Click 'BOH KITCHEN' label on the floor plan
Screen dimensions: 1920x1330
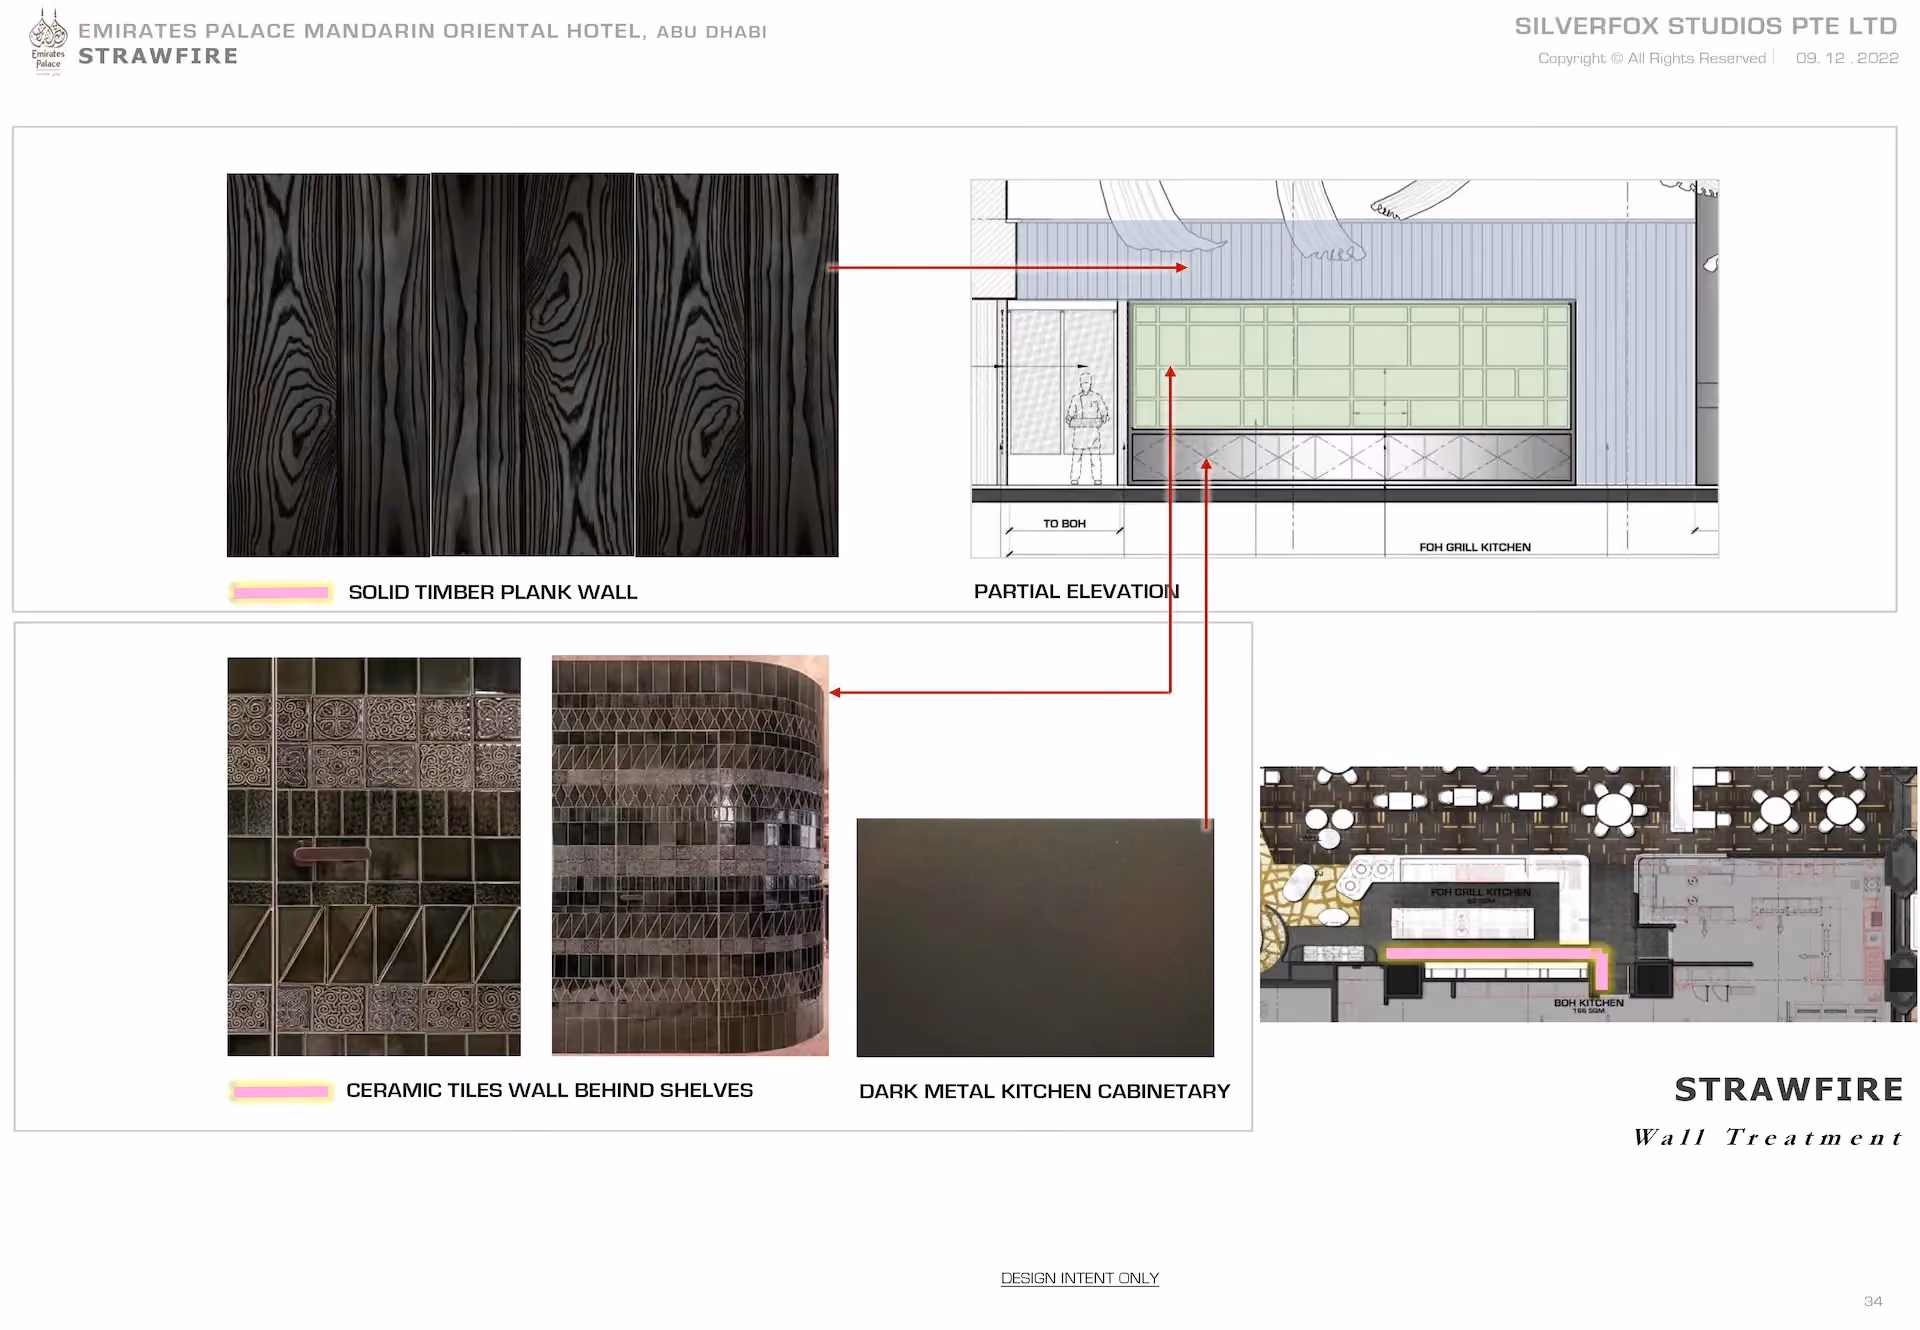pos(1588,1002)
